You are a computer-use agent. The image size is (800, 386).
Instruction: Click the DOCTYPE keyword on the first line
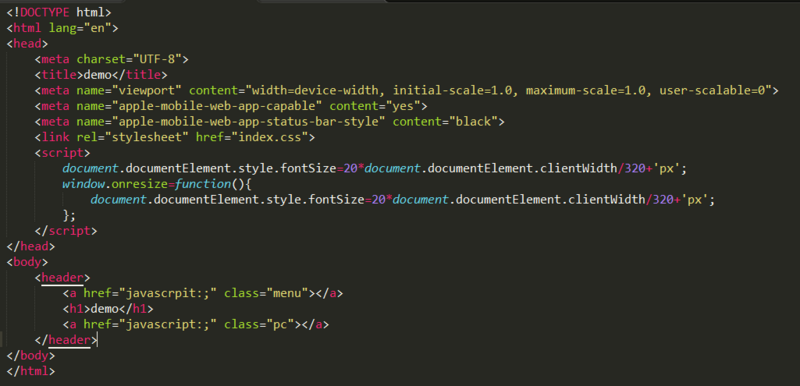45,13
